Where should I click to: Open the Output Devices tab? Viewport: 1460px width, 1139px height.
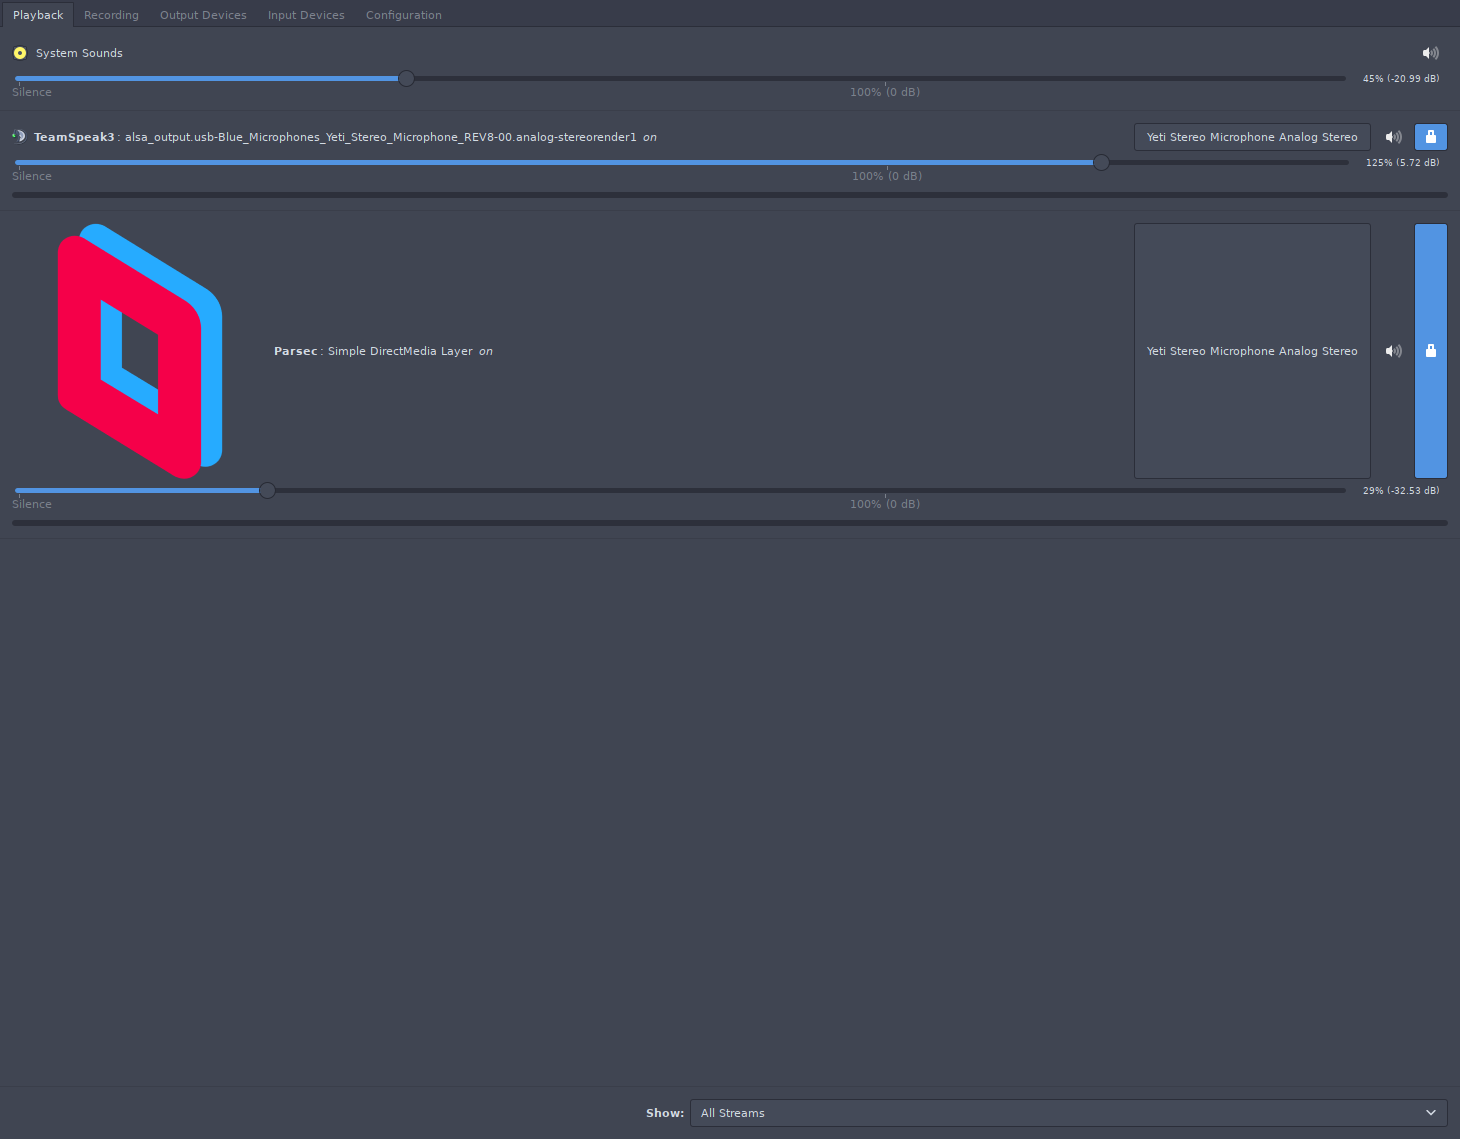pyautogui.click(x=203, y=15)
